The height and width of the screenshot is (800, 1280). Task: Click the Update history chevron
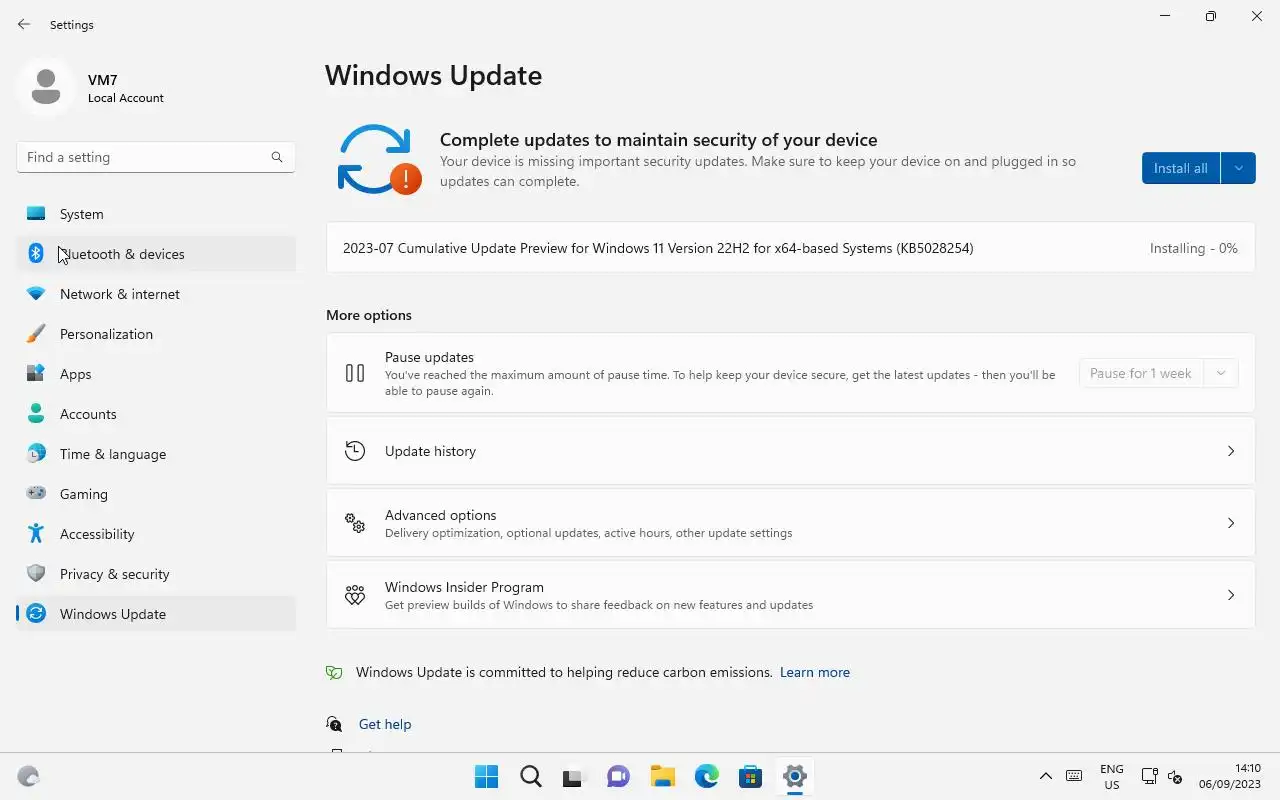coord(1231,451)
